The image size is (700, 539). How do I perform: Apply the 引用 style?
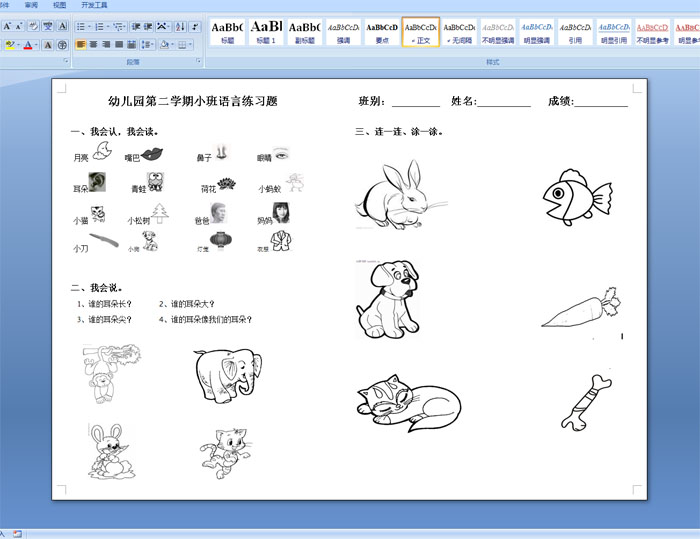(x=575, y=32)
